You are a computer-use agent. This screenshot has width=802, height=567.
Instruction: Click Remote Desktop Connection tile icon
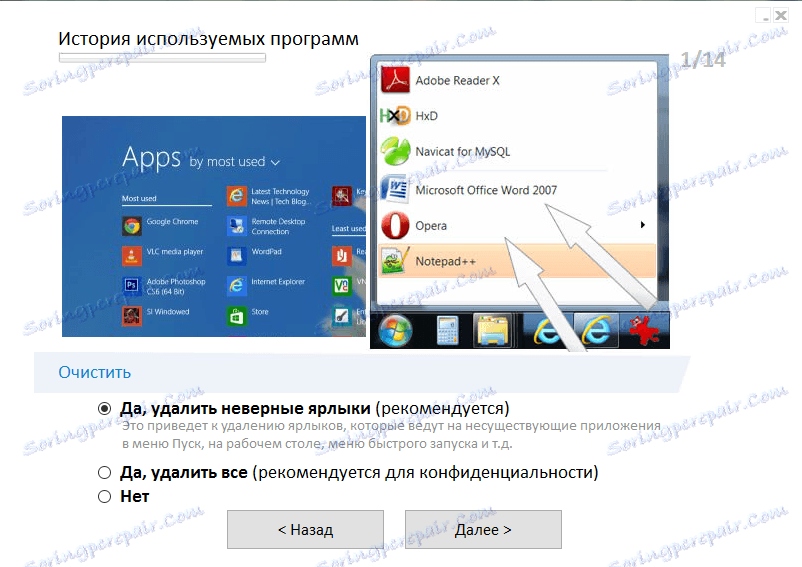[236, 226]
